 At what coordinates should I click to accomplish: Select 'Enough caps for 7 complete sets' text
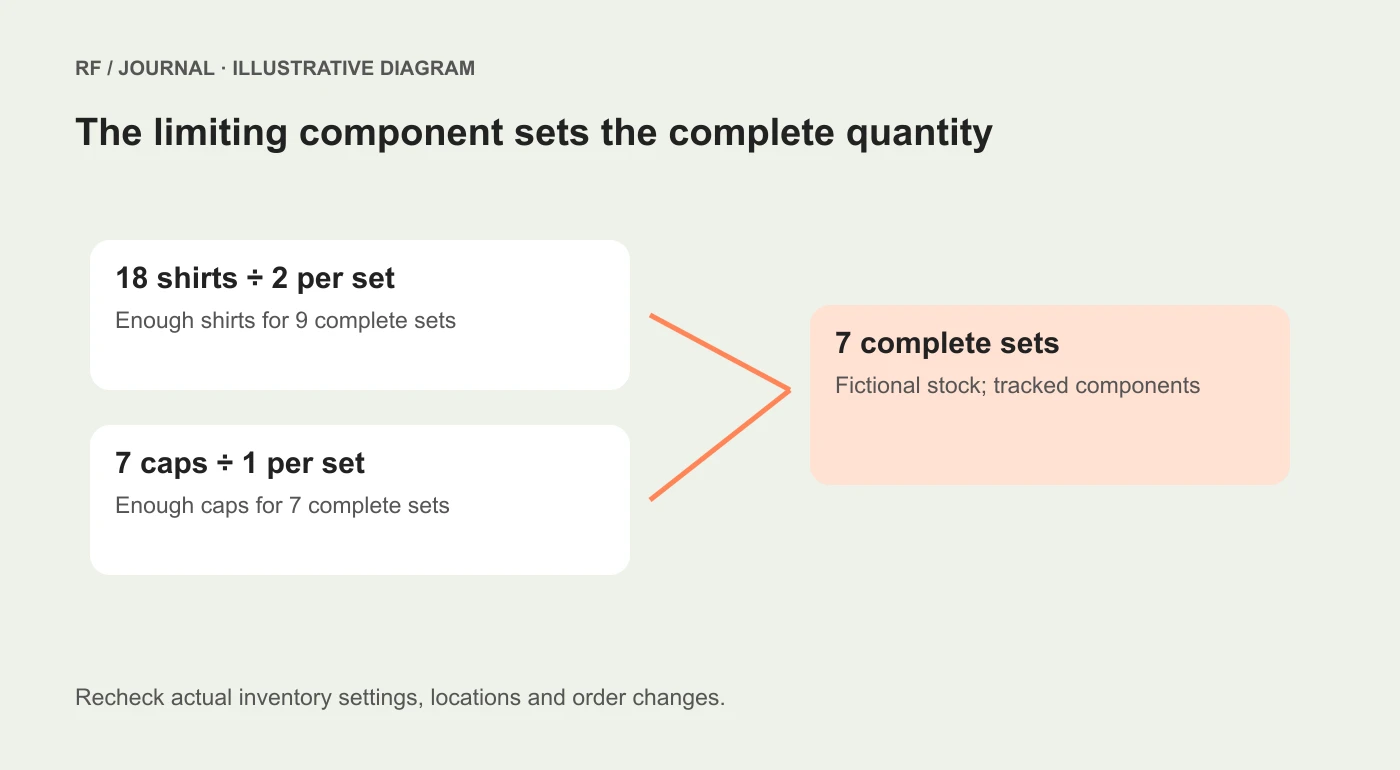(283, 506)
